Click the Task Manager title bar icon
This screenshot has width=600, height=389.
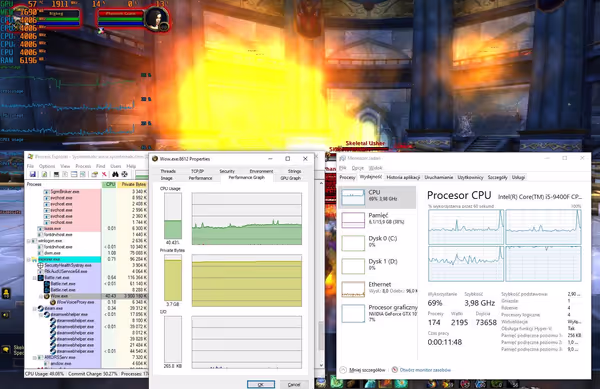click(342, 158)
